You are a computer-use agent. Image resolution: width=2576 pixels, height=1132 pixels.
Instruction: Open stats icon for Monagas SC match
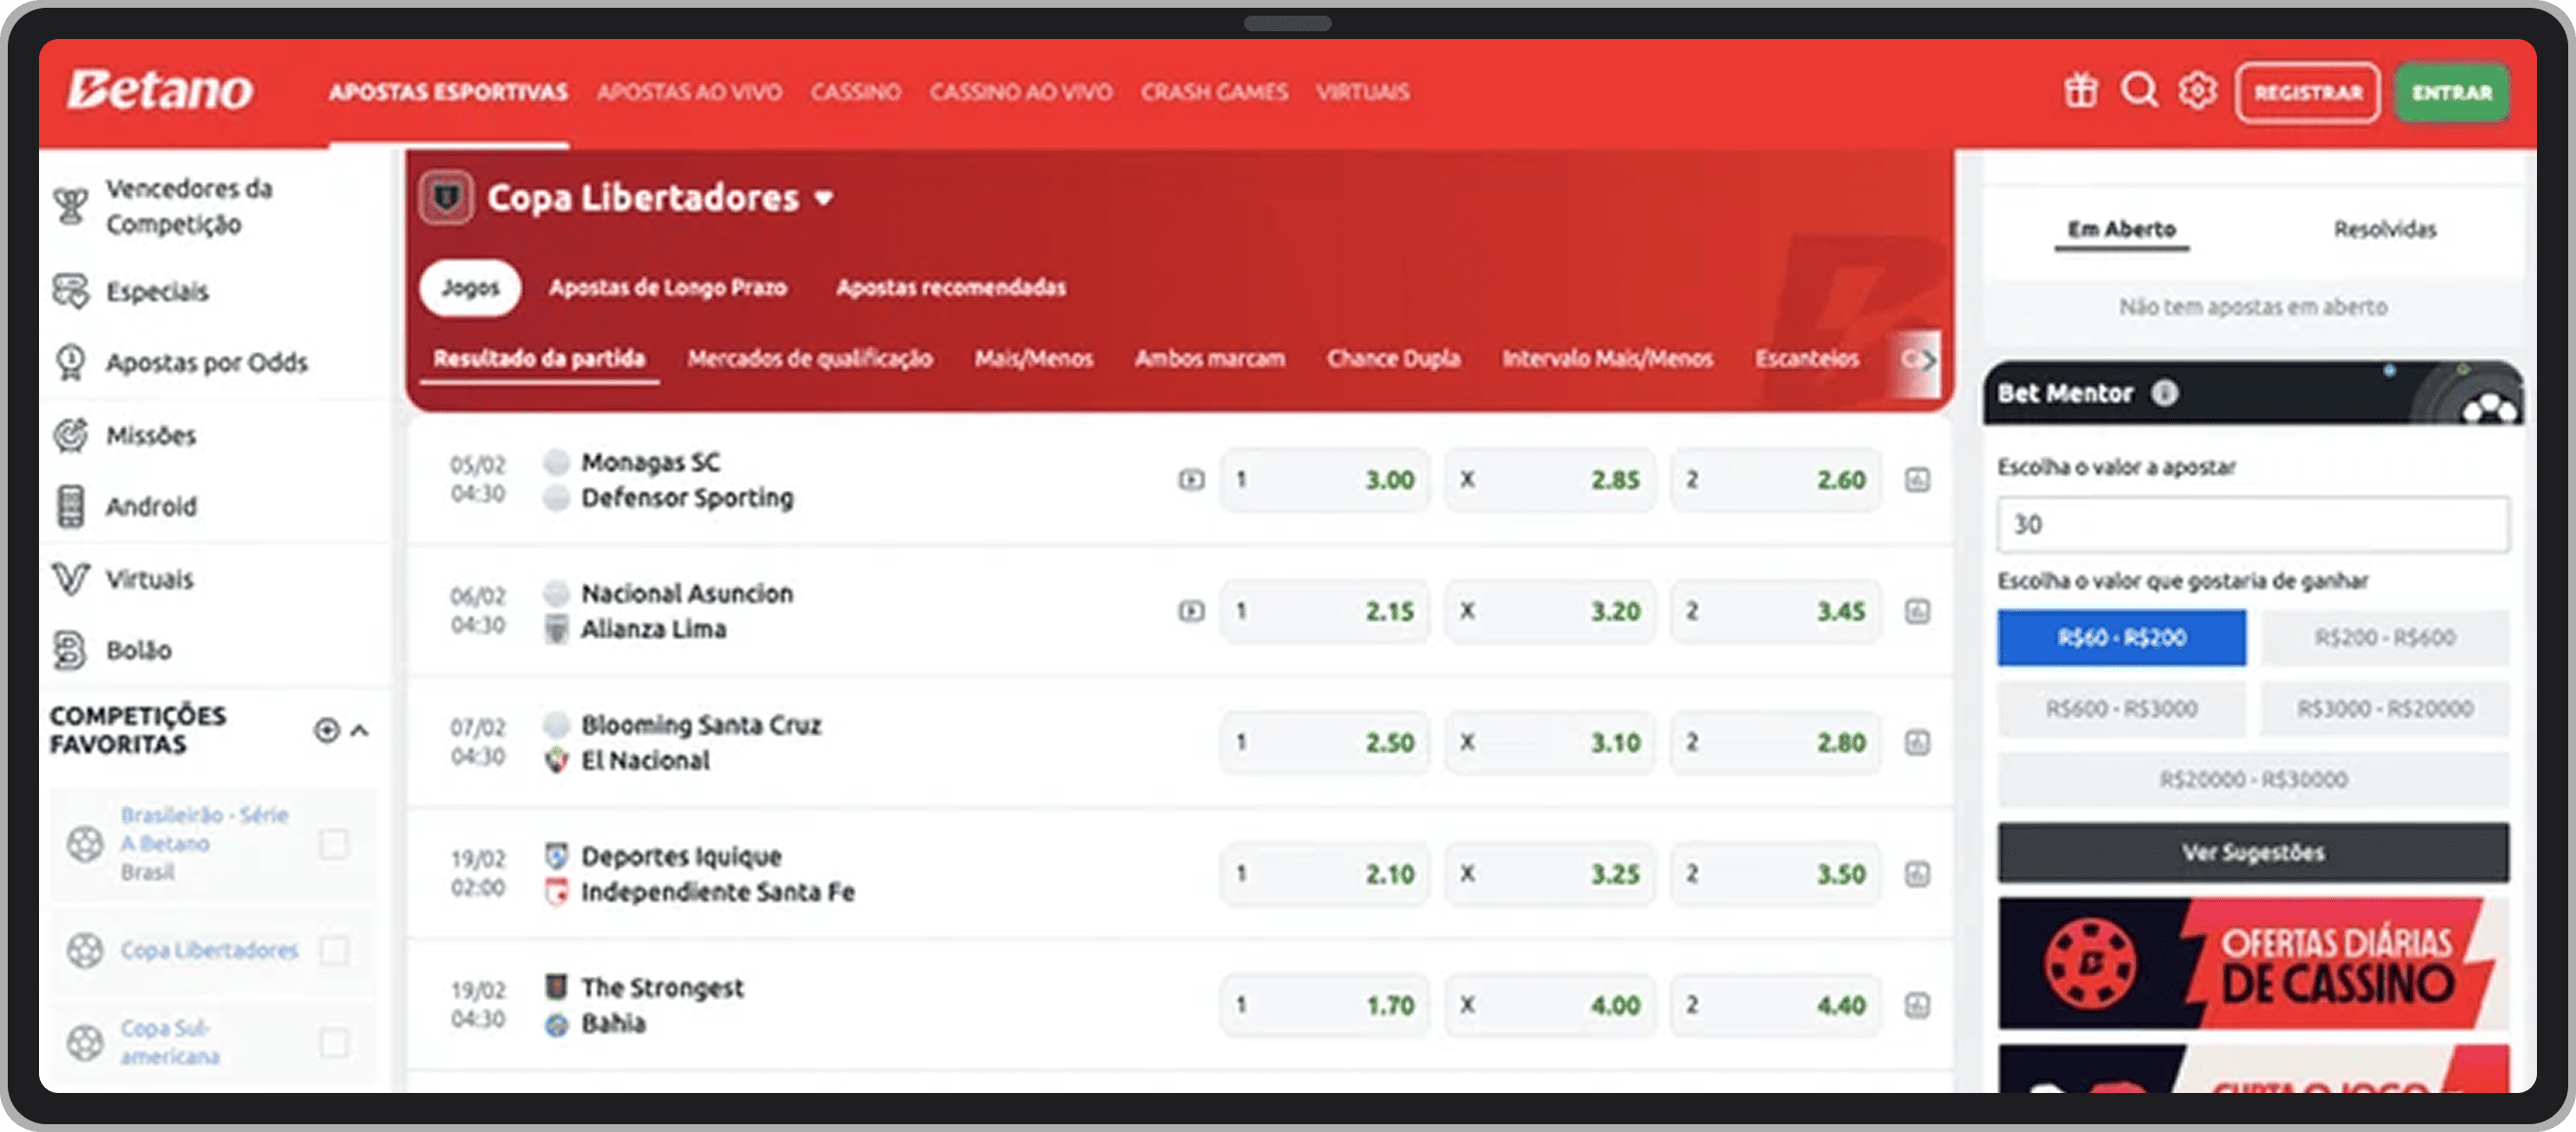point(1917,480)
